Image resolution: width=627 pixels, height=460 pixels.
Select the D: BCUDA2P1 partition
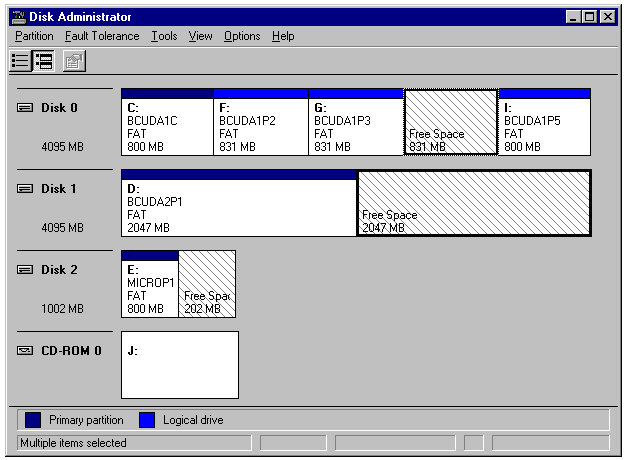point(238,207)
